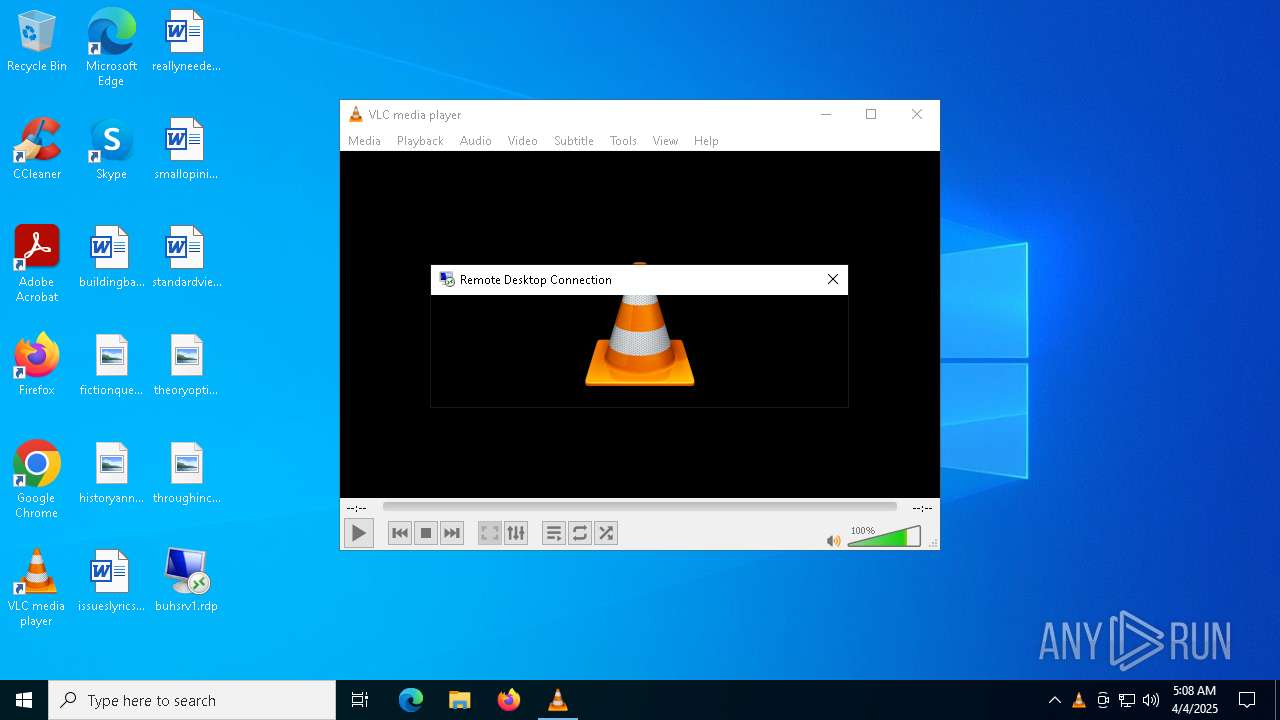
Task: Select the Microsoft Edge desktop shortcut
Action: [x=111, y=48]
